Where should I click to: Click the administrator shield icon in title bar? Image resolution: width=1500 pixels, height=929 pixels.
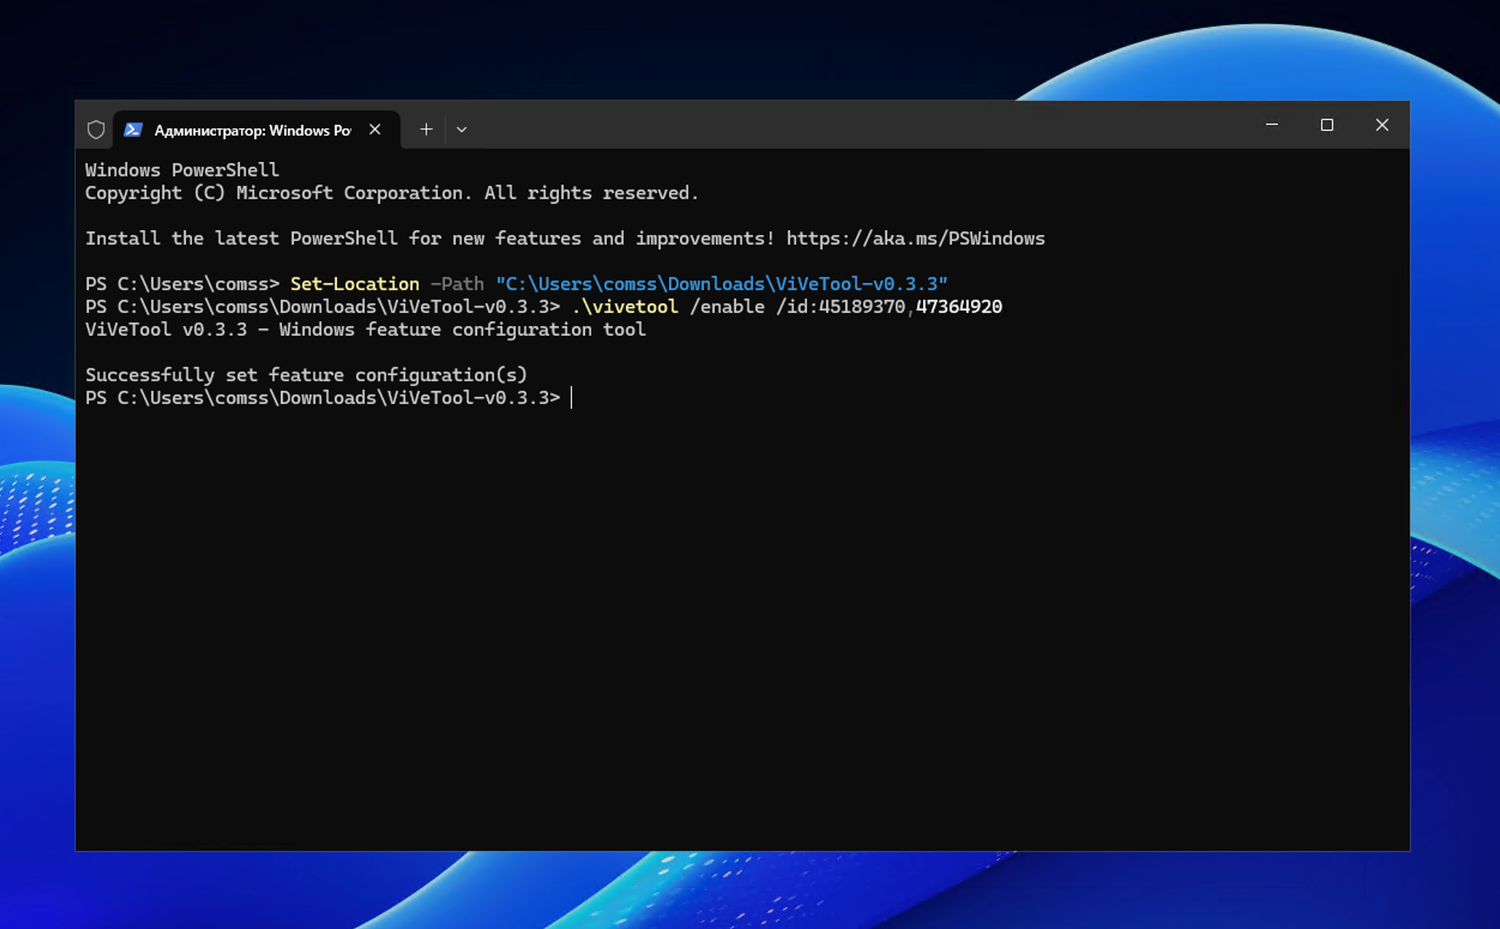pos(96,130)
